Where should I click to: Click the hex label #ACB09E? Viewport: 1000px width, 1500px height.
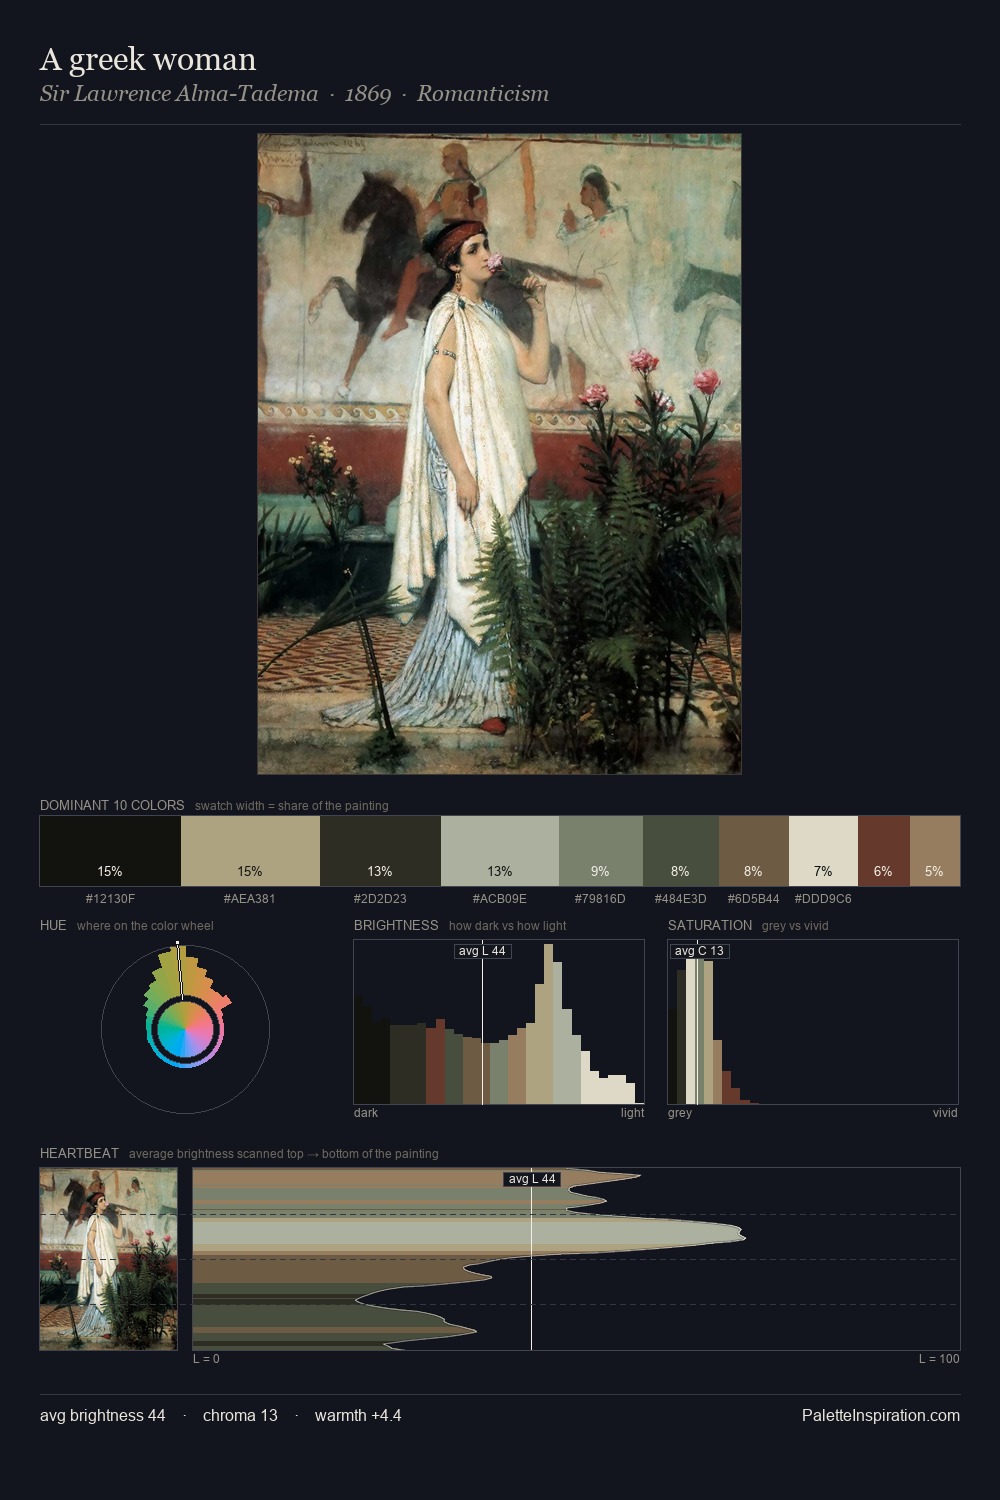[x=500, y=899]
